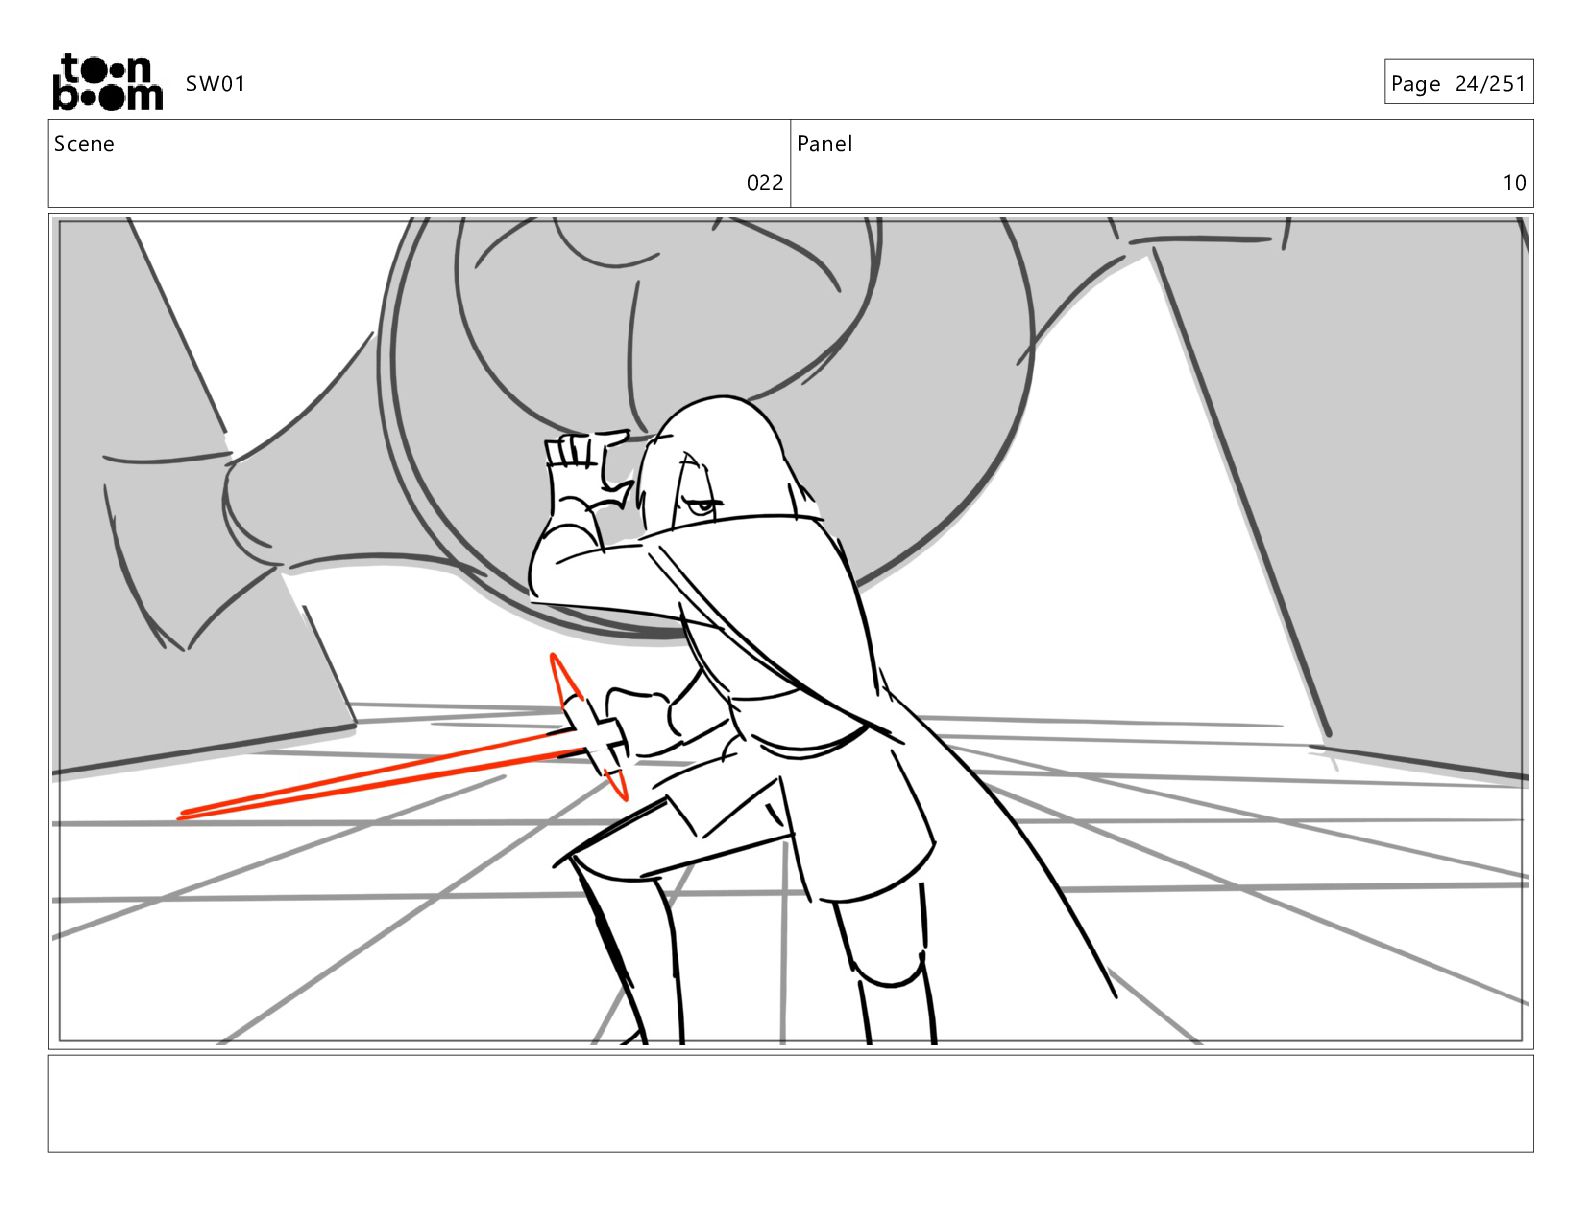Select panel number 10
Image resolution: width=1584 pixels, height=1224 pixels.
(x=1514, y=183)
